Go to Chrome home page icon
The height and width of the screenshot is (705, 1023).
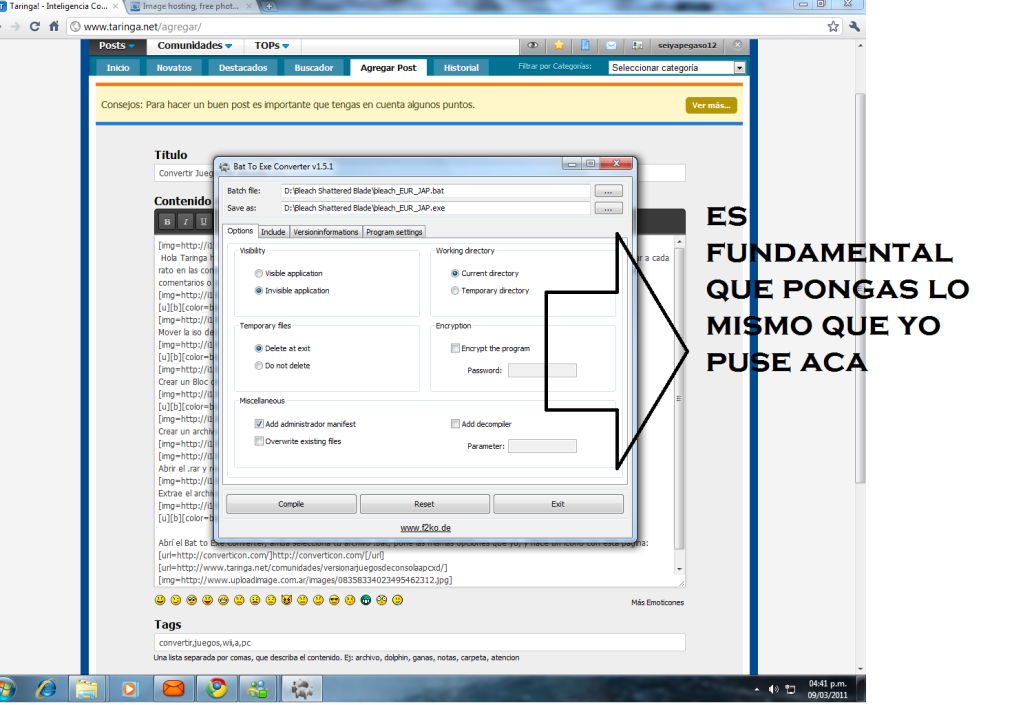click(x=54, y=27)
